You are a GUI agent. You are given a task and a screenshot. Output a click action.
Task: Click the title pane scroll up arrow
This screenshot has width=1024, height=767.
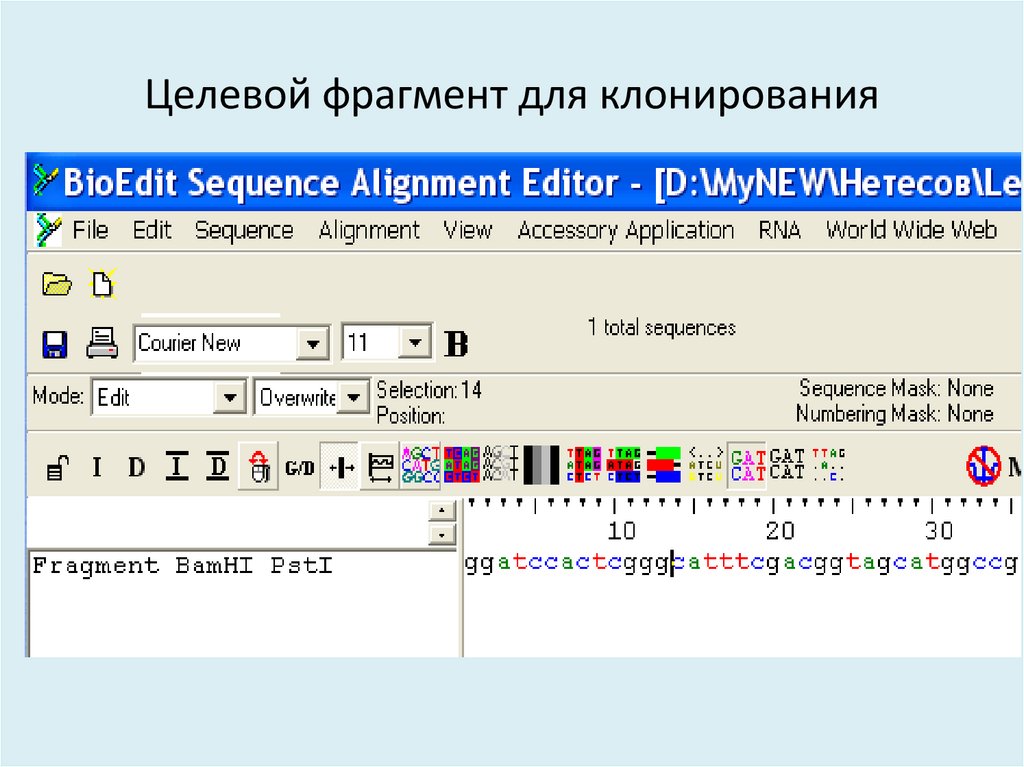pyautogui.click(x=442, y=510)
